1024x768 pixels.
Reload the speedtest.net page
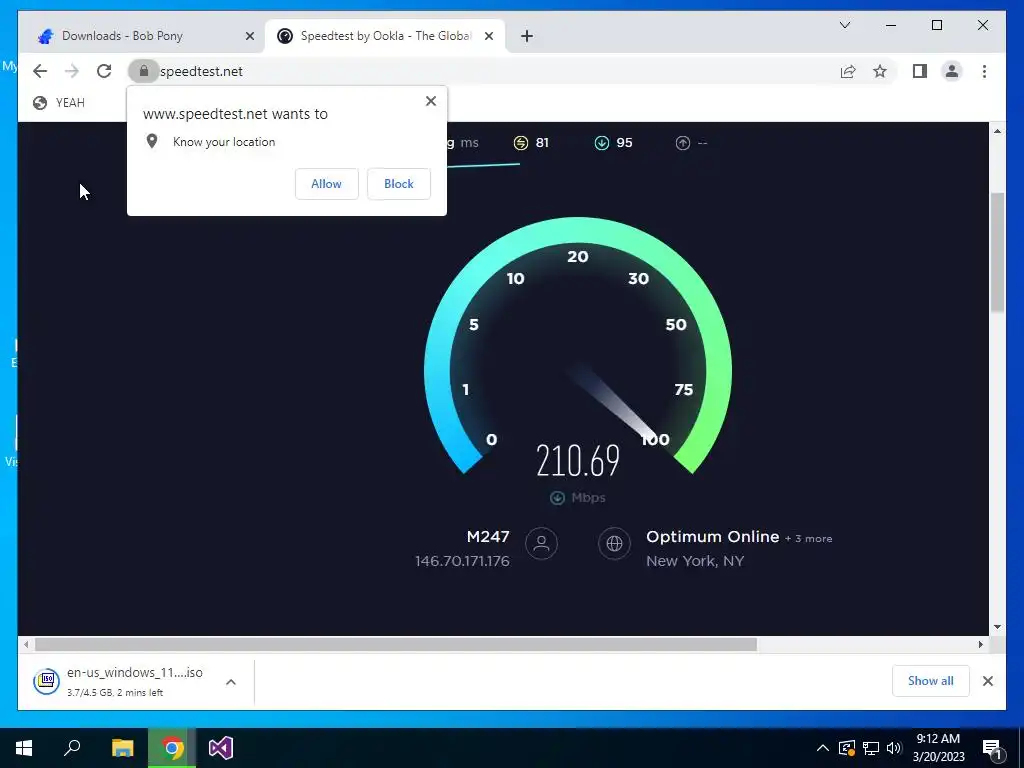tap(104, 71)
